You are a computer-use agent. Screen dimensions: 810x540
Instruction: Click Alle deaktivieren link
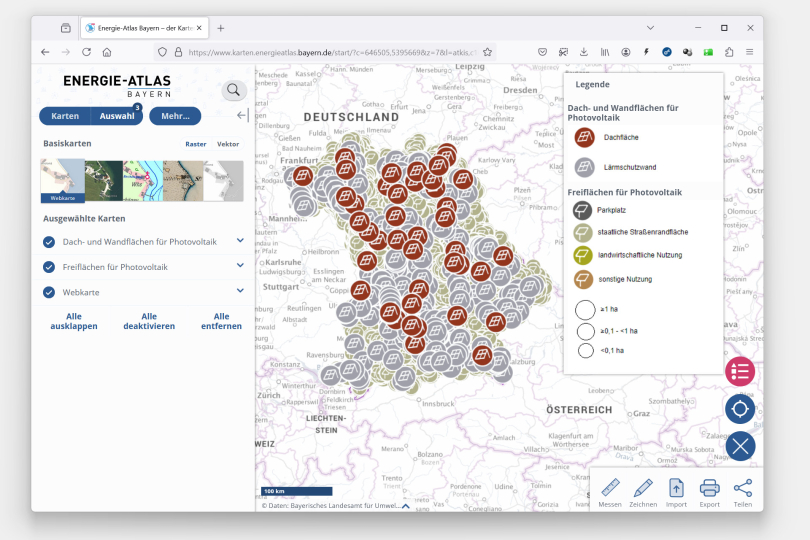tap(149, 321)
